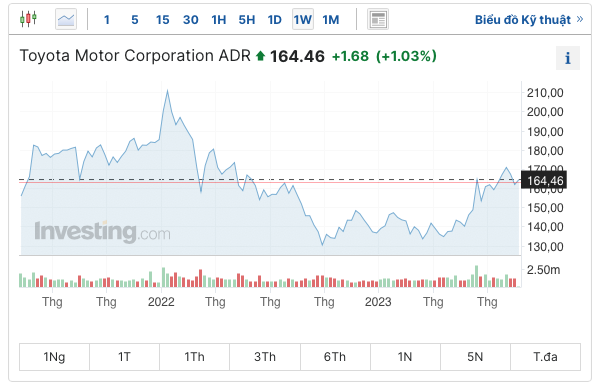
Task: Click the Toyota Motor Corporation ADR title
Action: click(x=135, y=56)
